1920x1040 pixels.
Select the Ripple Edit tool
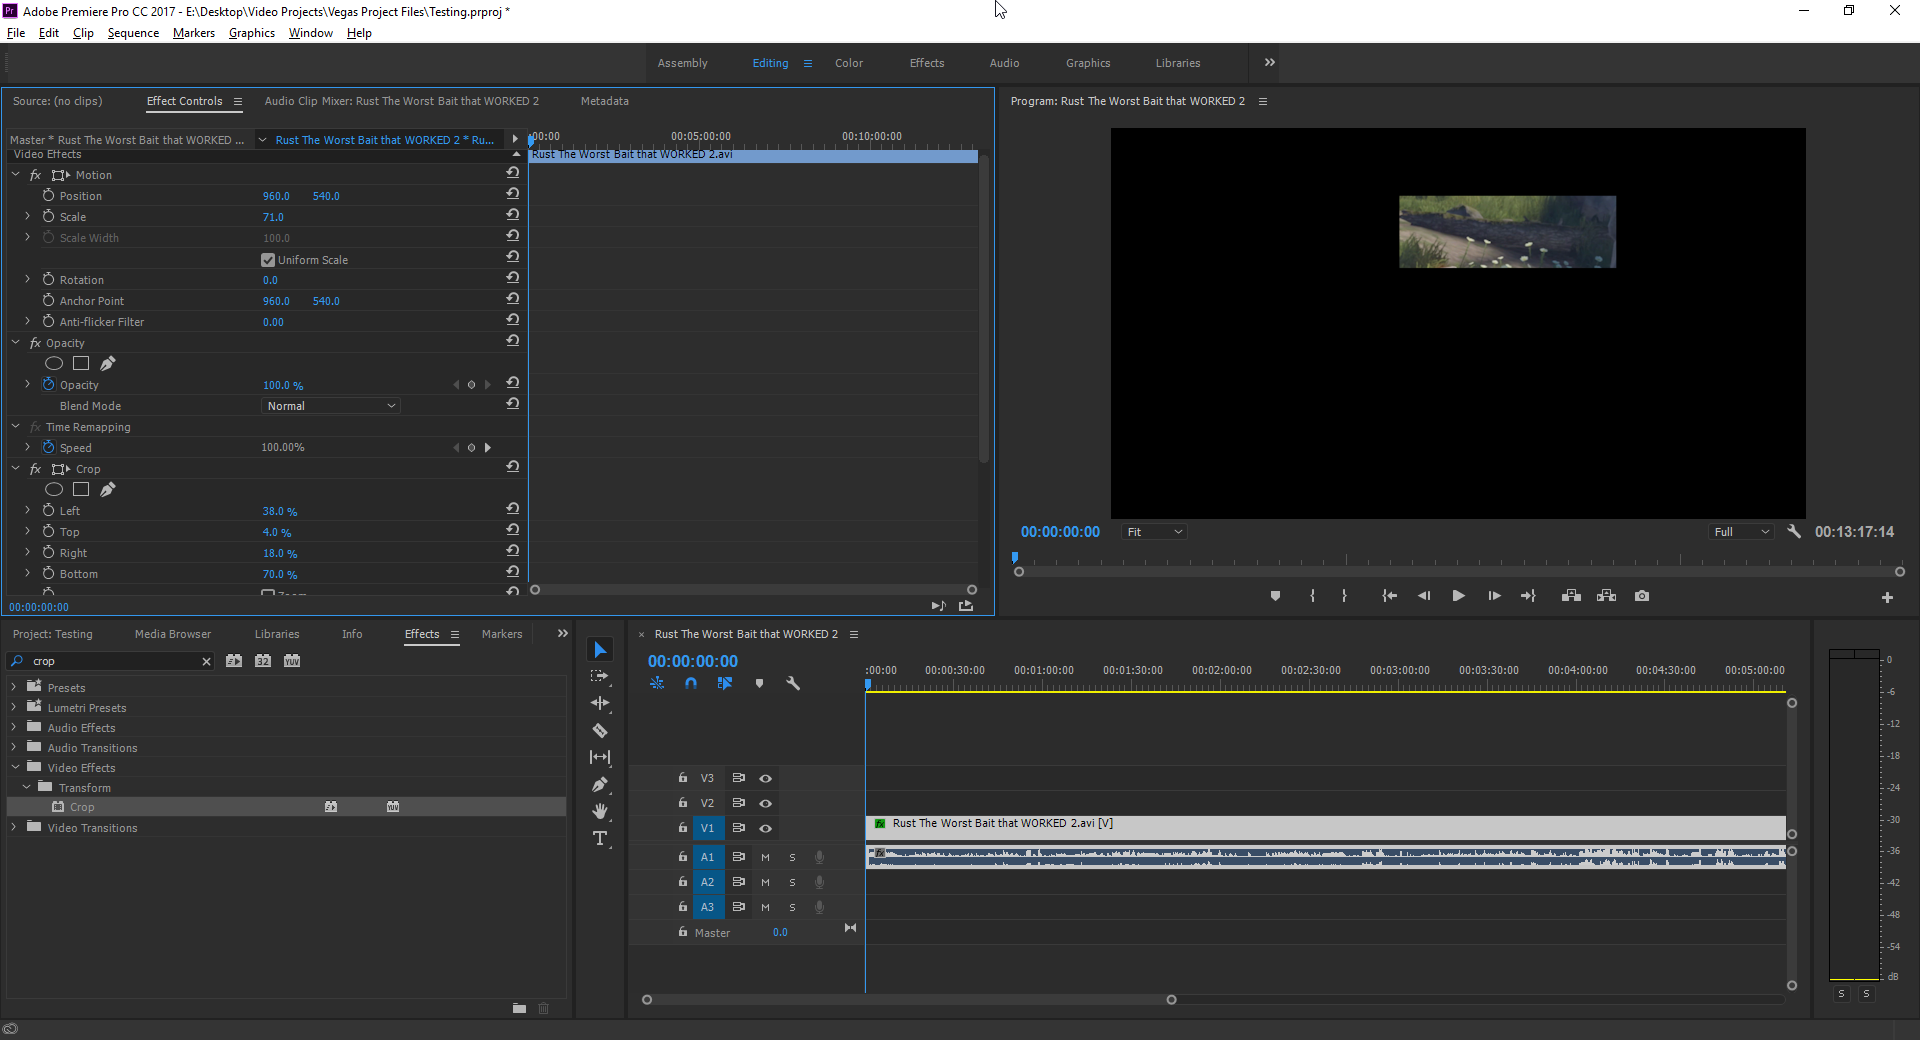pos(600,703)
